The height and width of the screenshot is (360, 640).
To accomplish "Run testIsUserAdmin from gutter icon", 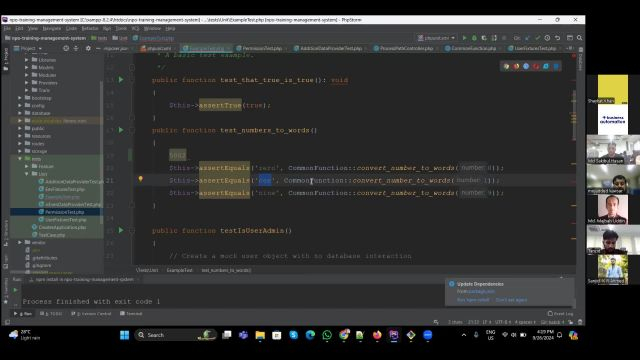I will coord(121,230).
